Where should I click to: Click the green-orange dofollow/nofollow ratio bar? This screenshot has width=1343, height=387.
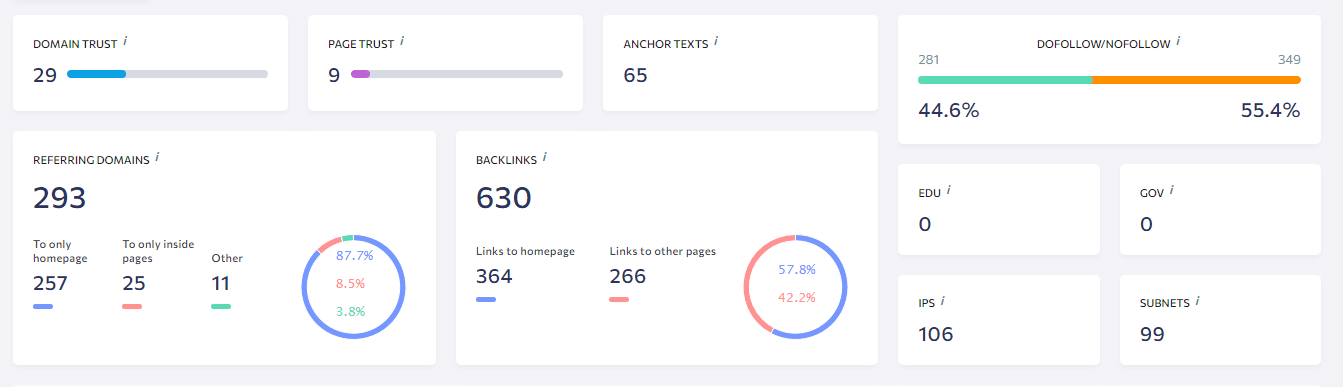pyautogui.click(x=1109, y=80)
